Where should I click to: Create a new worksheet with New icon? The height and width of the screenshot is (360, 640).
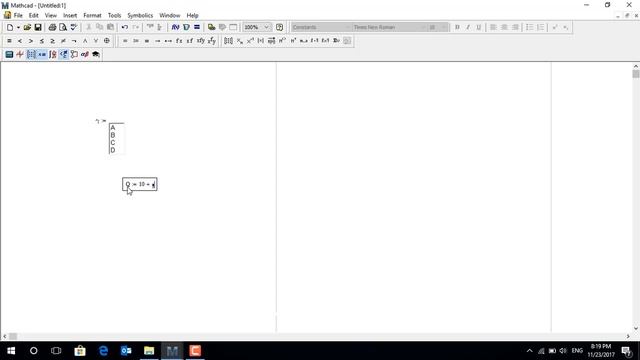click(x=10, y=27)
